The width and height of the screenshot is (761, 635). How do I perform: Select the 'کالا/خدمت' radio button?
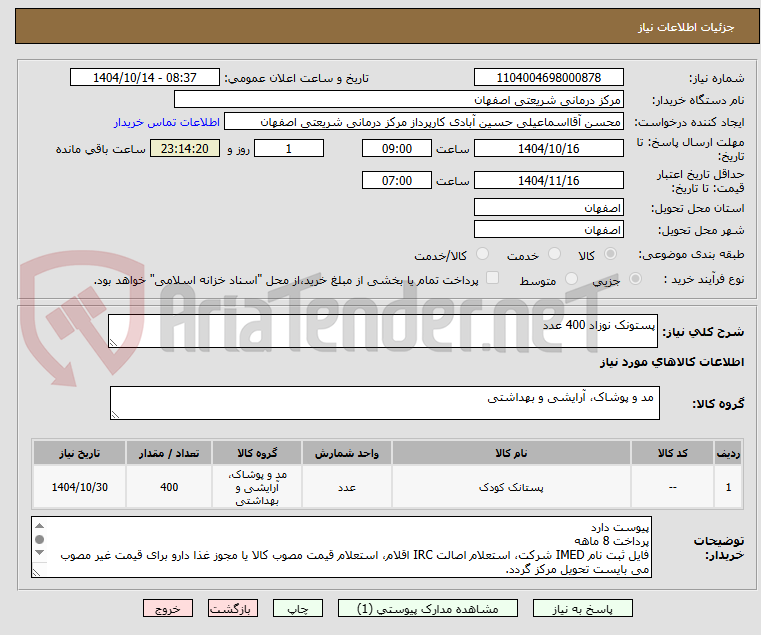click(x=482, y=254)
